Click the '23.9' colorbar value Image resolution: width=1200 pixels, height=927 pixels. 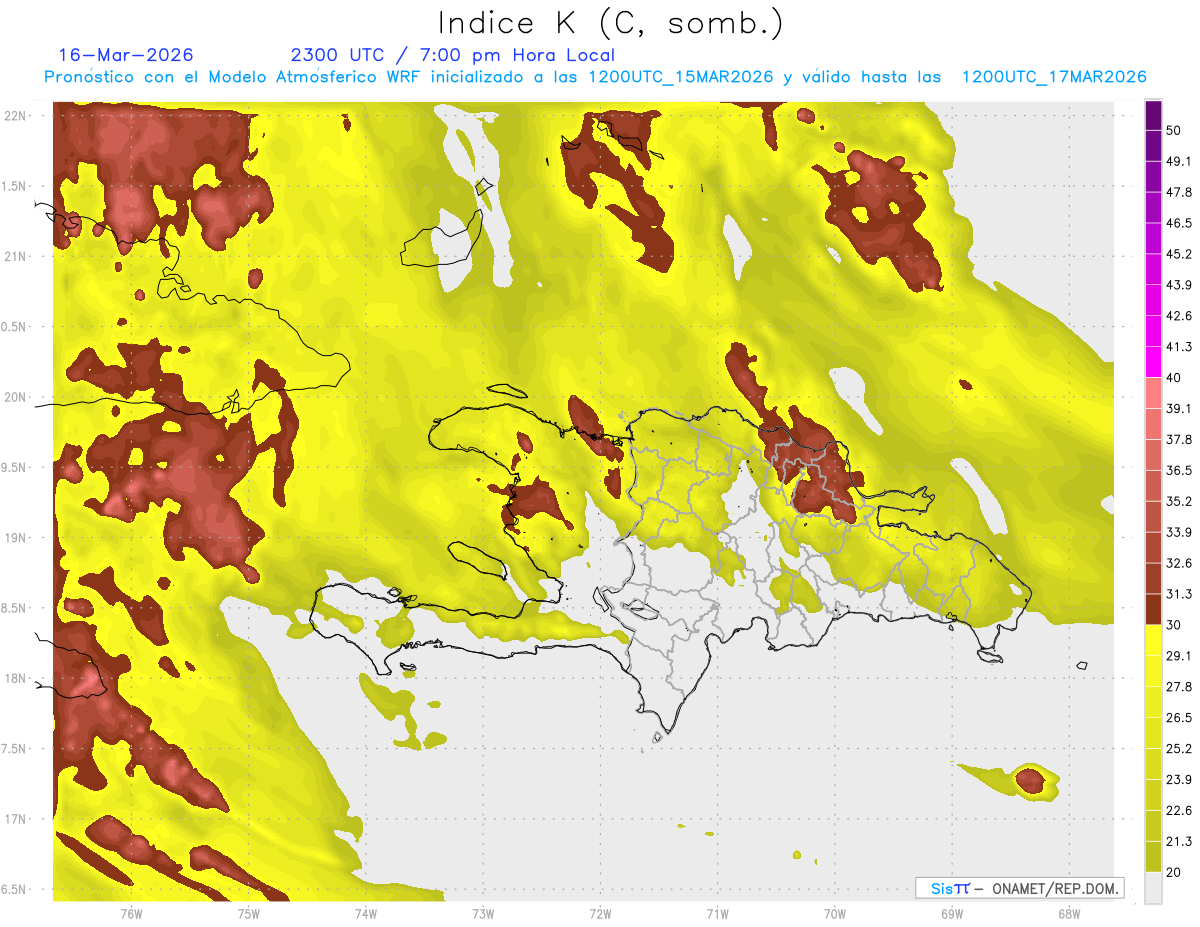coord(1179,780)
